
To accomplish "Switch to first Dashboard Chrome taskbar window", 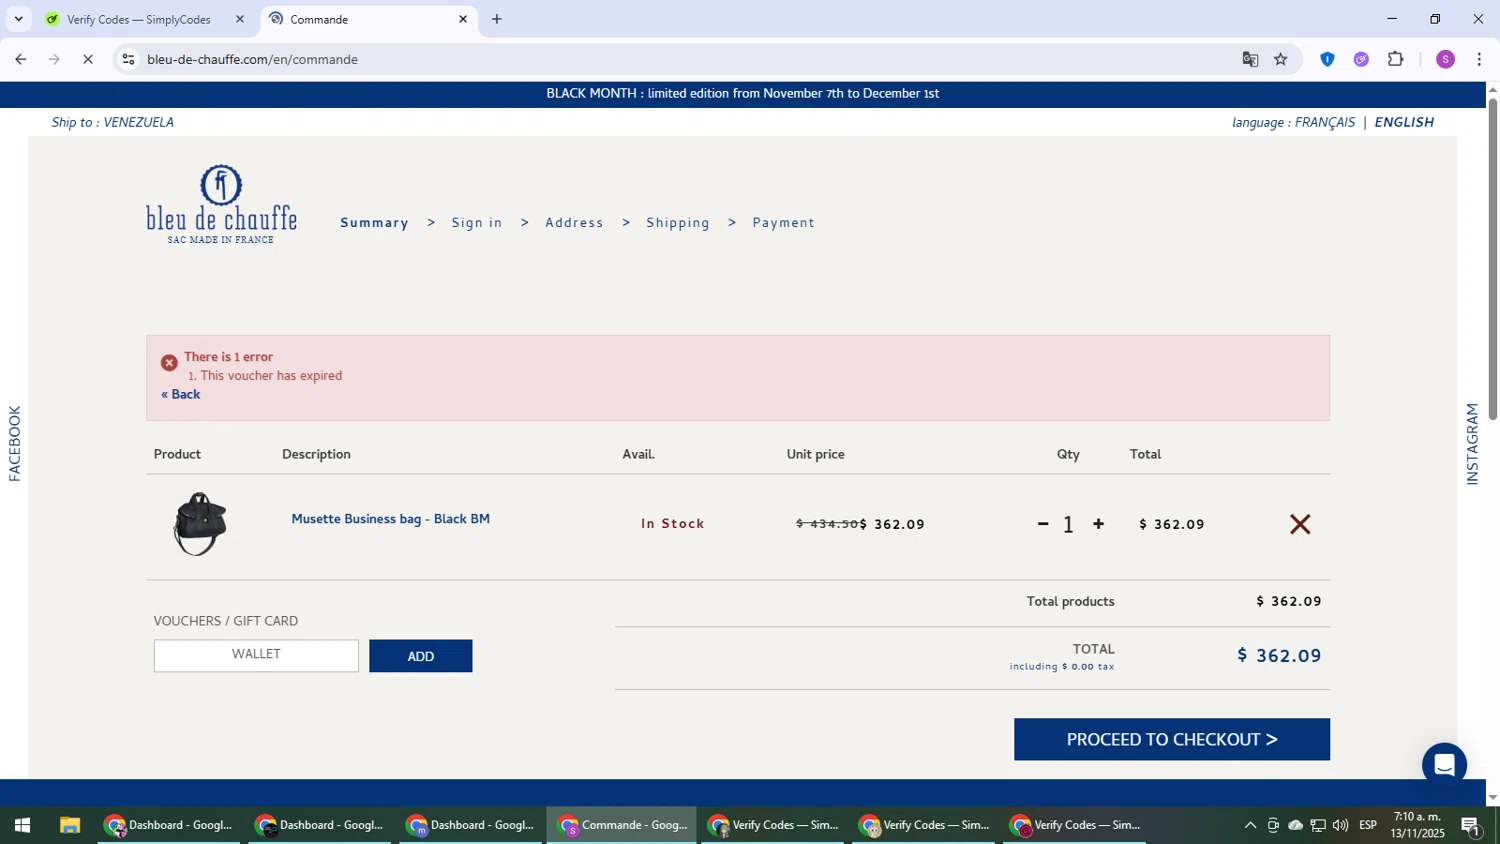I will click(x=169, y=825).
